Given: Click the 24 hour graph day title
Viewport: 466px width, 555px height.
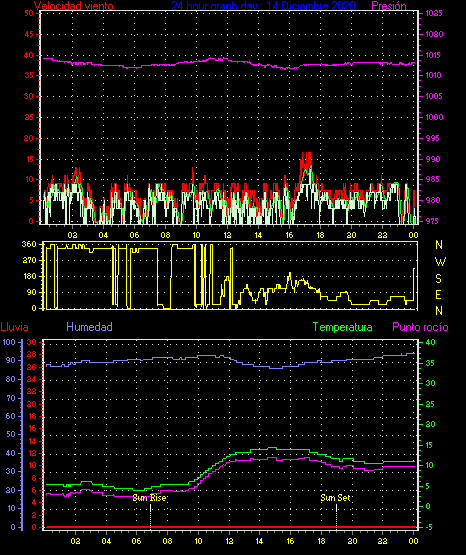Looking at the screenshot, I should pos(263,6).
